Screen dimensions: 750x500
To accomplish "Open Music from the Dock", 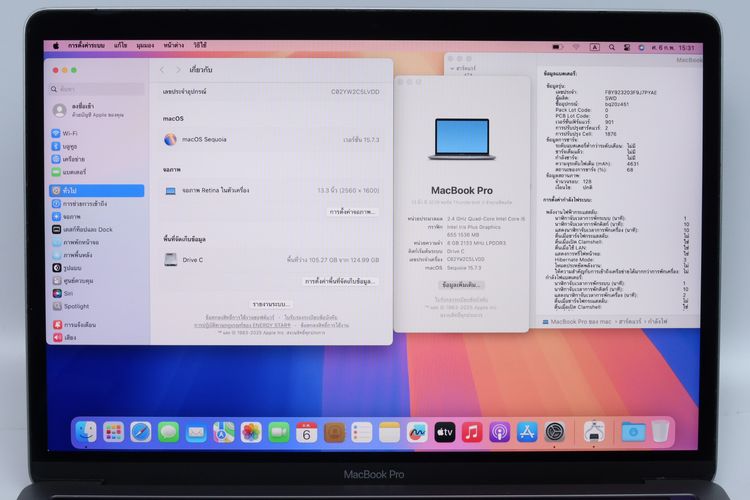I will pos(472,433).
